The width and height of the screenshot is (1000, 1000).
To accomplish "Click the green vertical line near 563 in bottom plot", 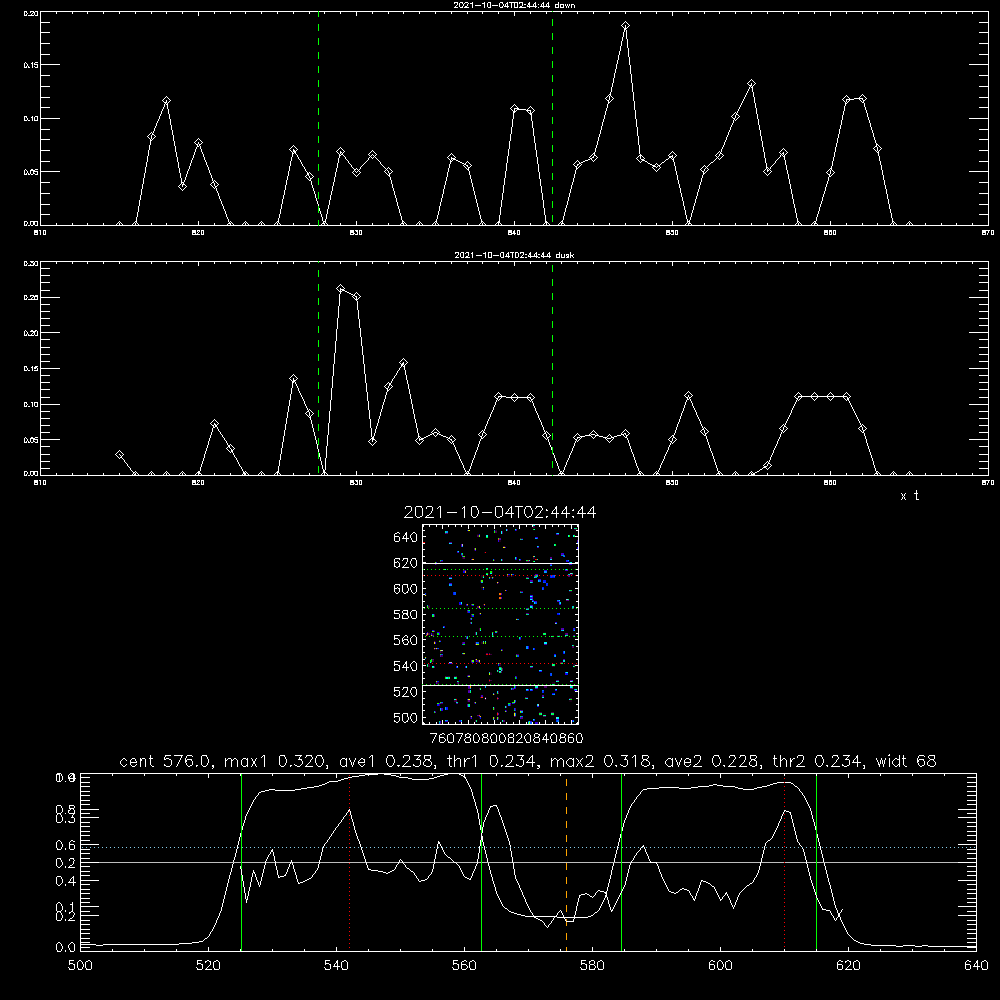I will (x=482, y=862).
